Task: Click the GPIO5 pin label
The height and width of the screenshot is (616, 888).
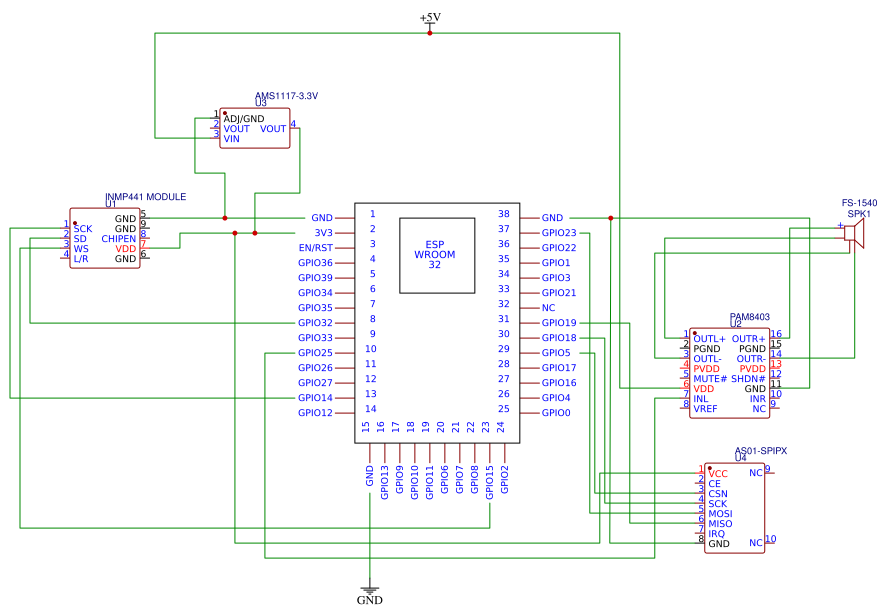Action: (x=556, y=353)
